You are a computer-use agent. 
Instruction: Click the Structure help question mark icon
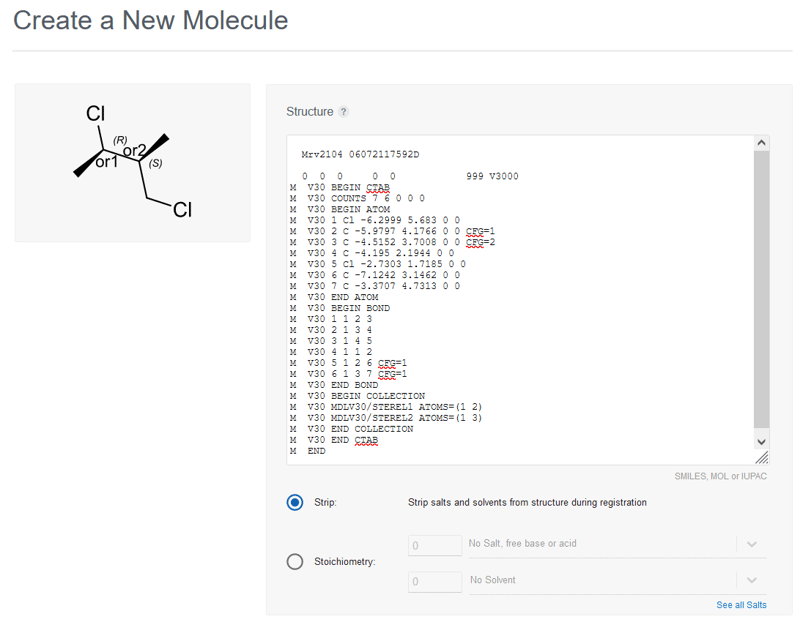tap(344, 112)
